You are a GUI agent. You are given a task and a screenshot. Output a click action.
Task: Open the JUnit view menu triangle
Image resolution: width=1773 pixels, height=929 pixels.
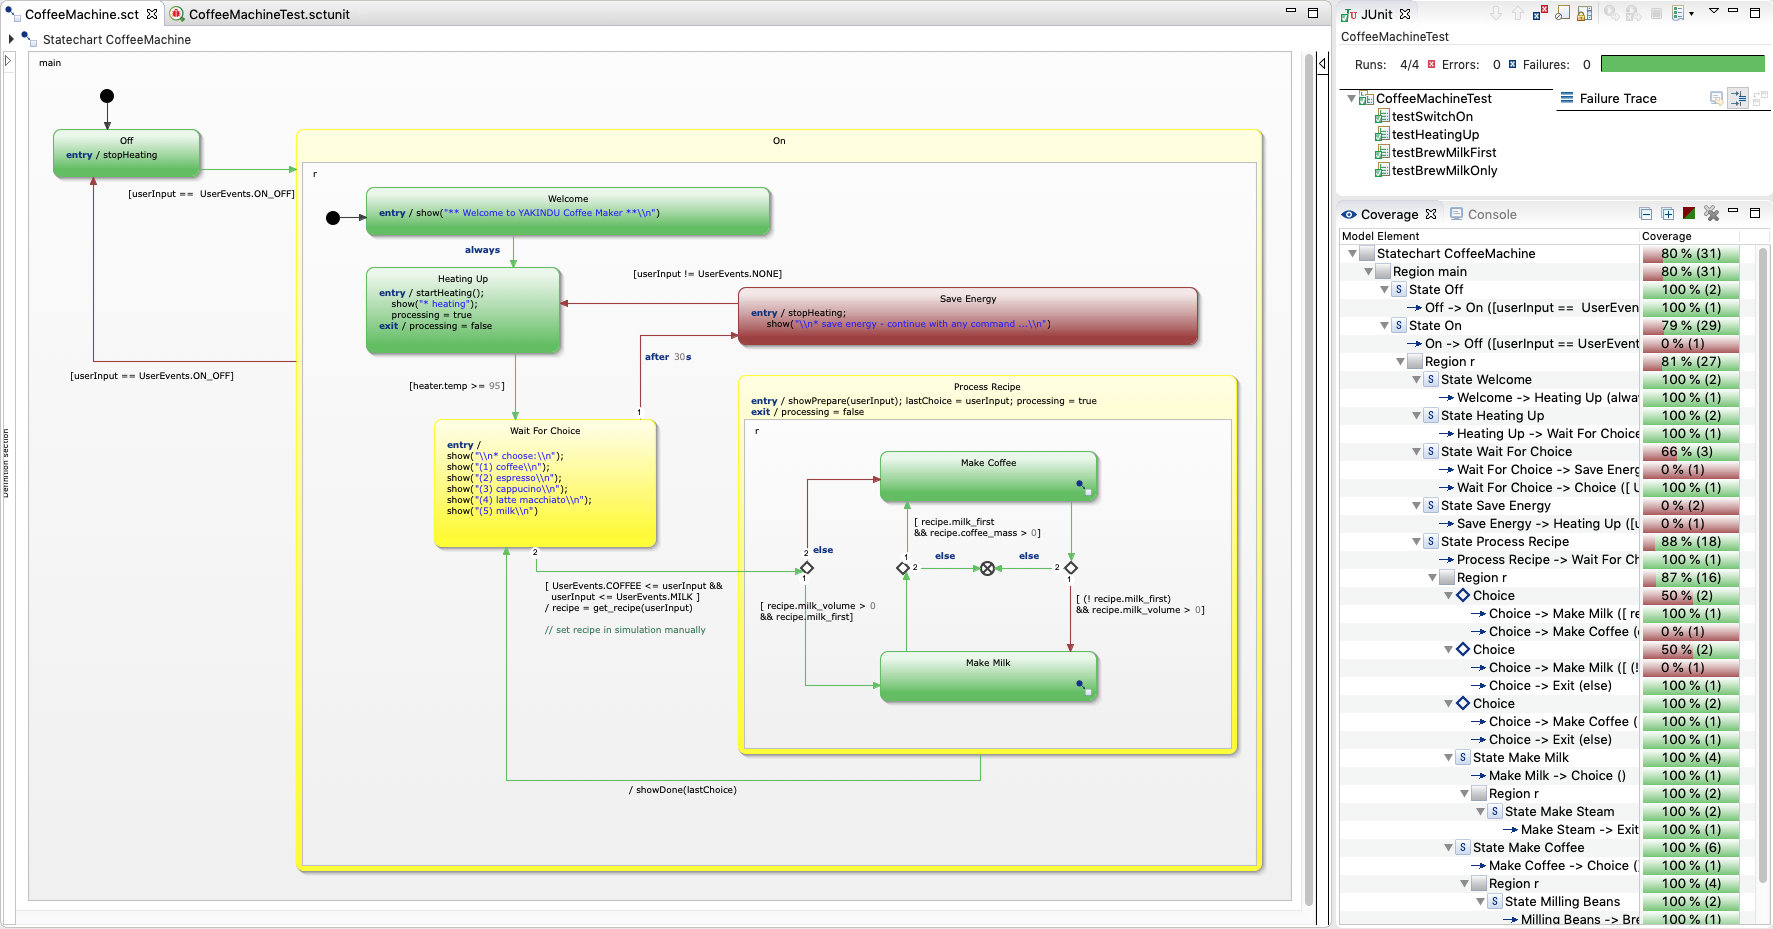tap(1713, 12)
